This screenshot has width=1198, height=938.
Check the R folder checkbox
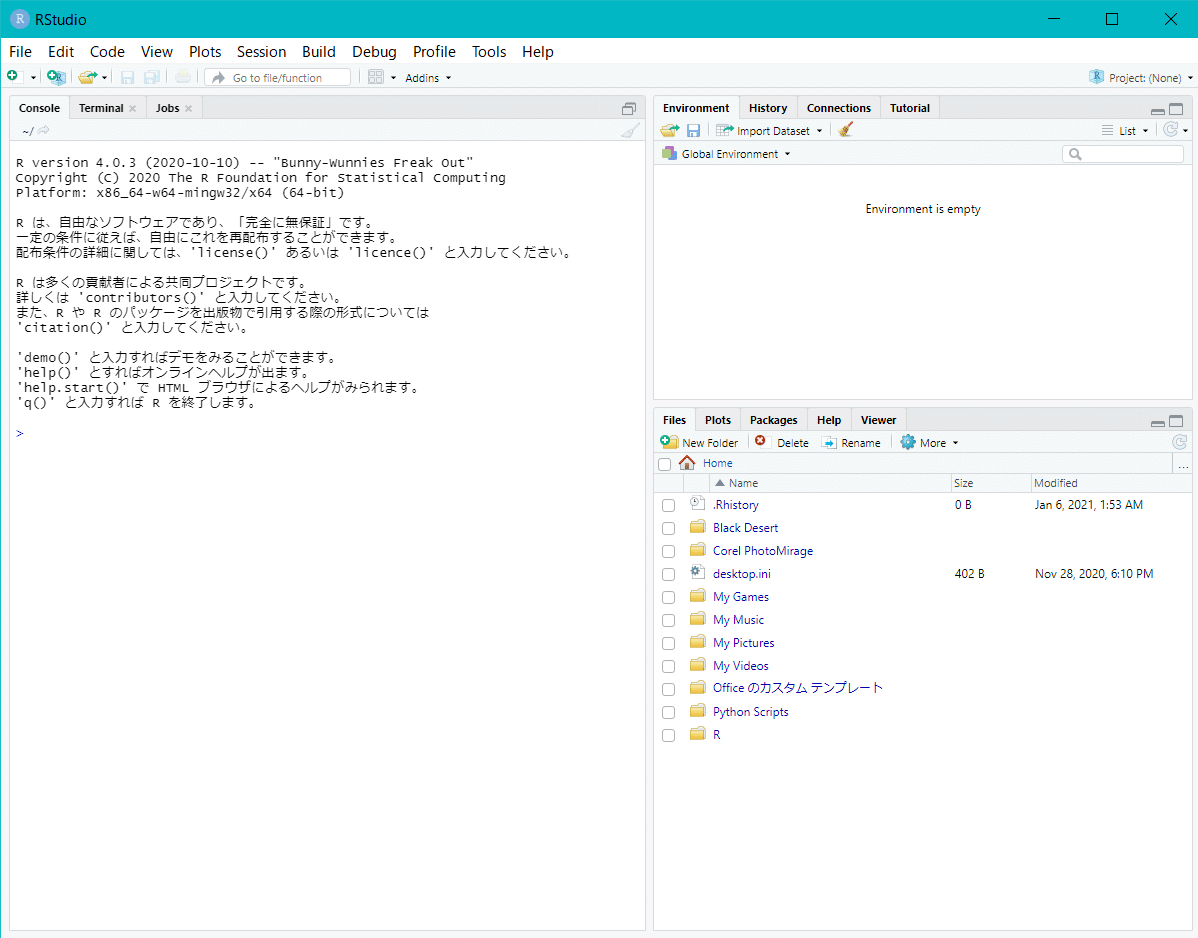(669, 735)
